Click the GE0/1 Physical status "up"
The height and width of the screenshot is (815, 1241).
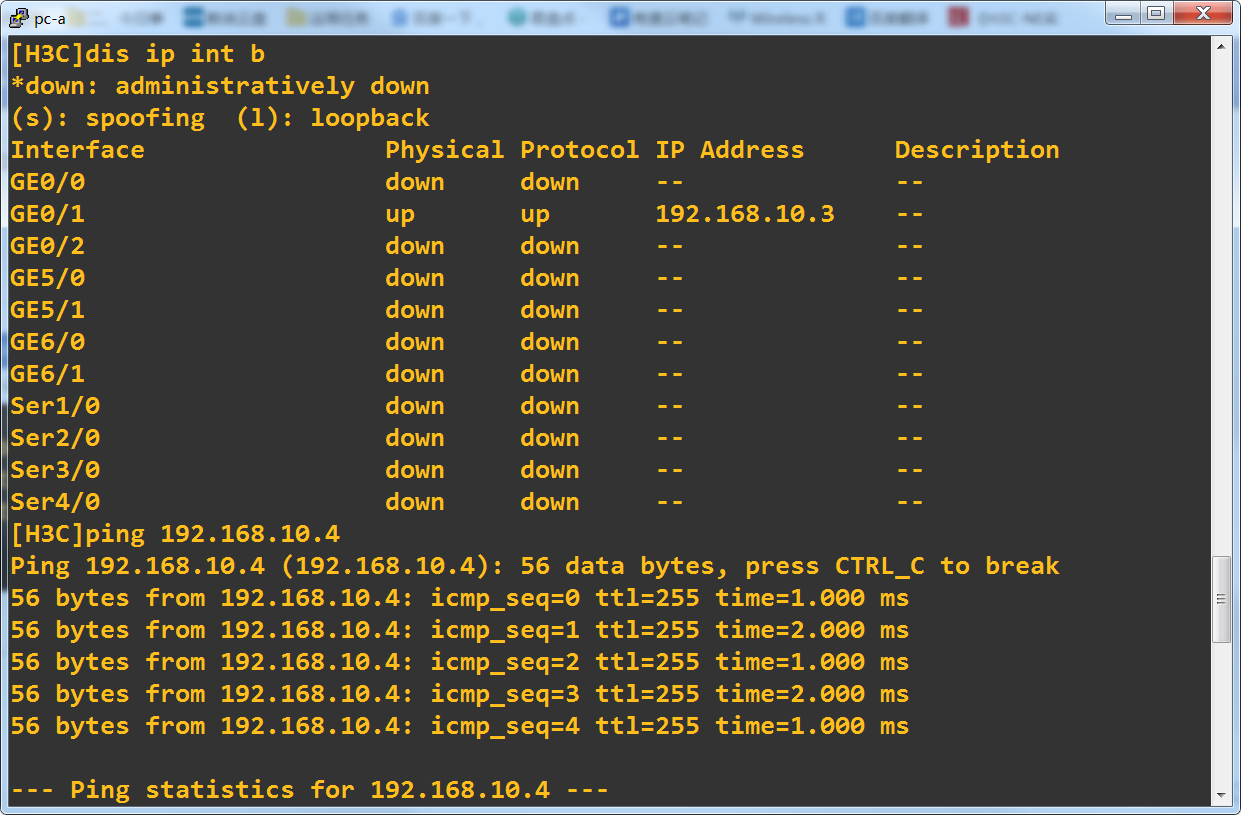click(x=400, y=214)
